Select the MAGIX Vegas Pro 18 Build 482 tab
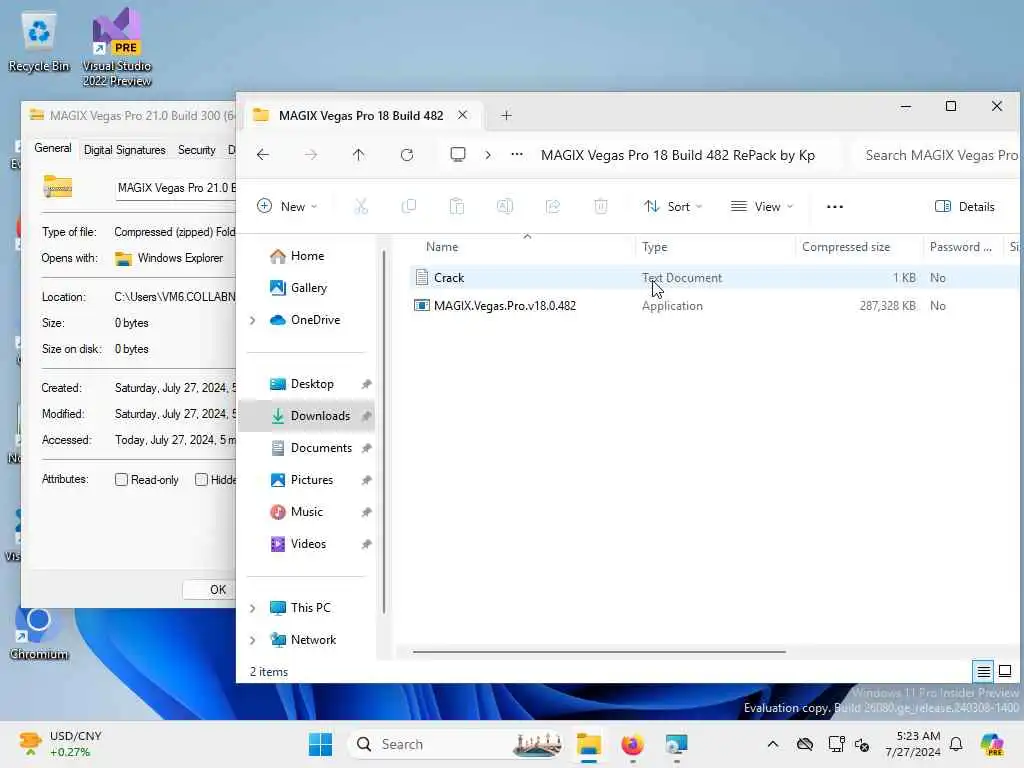 (360, 116)
